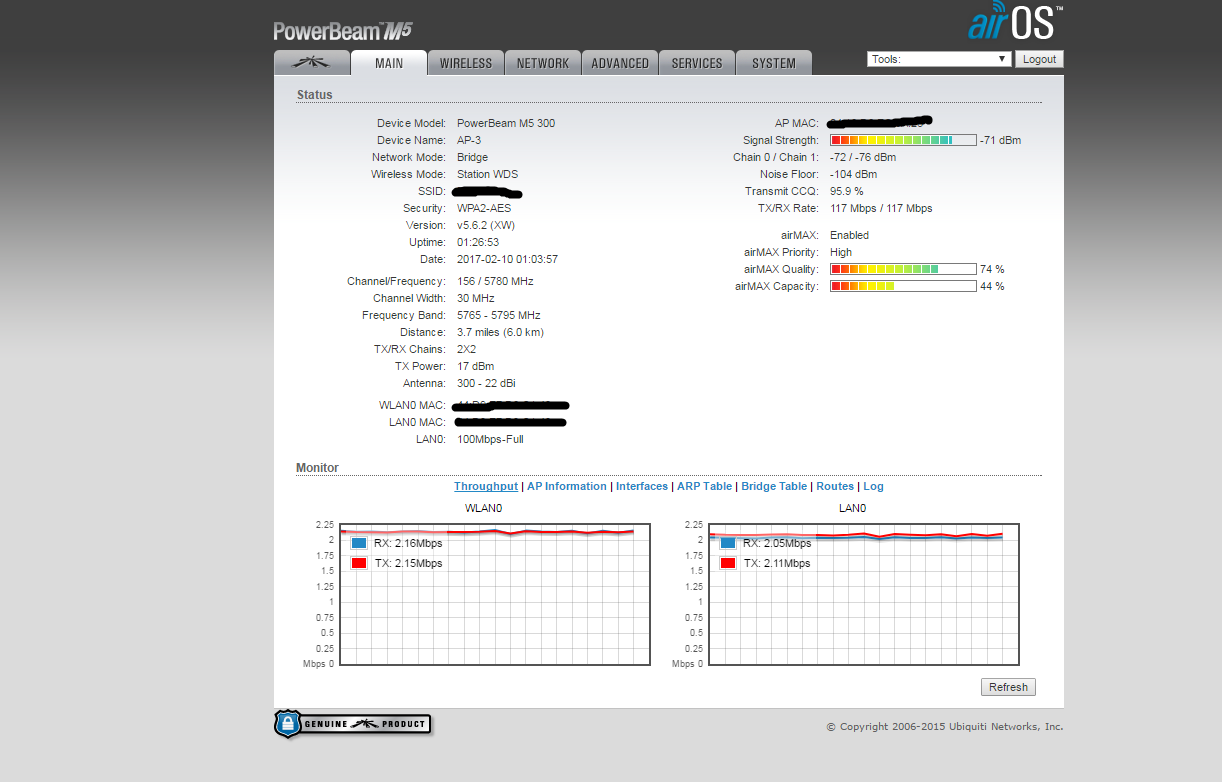The width and height of the screenshot is (1222, 782).
Task: Select Network Mode value Bridge
Action: 473,157
